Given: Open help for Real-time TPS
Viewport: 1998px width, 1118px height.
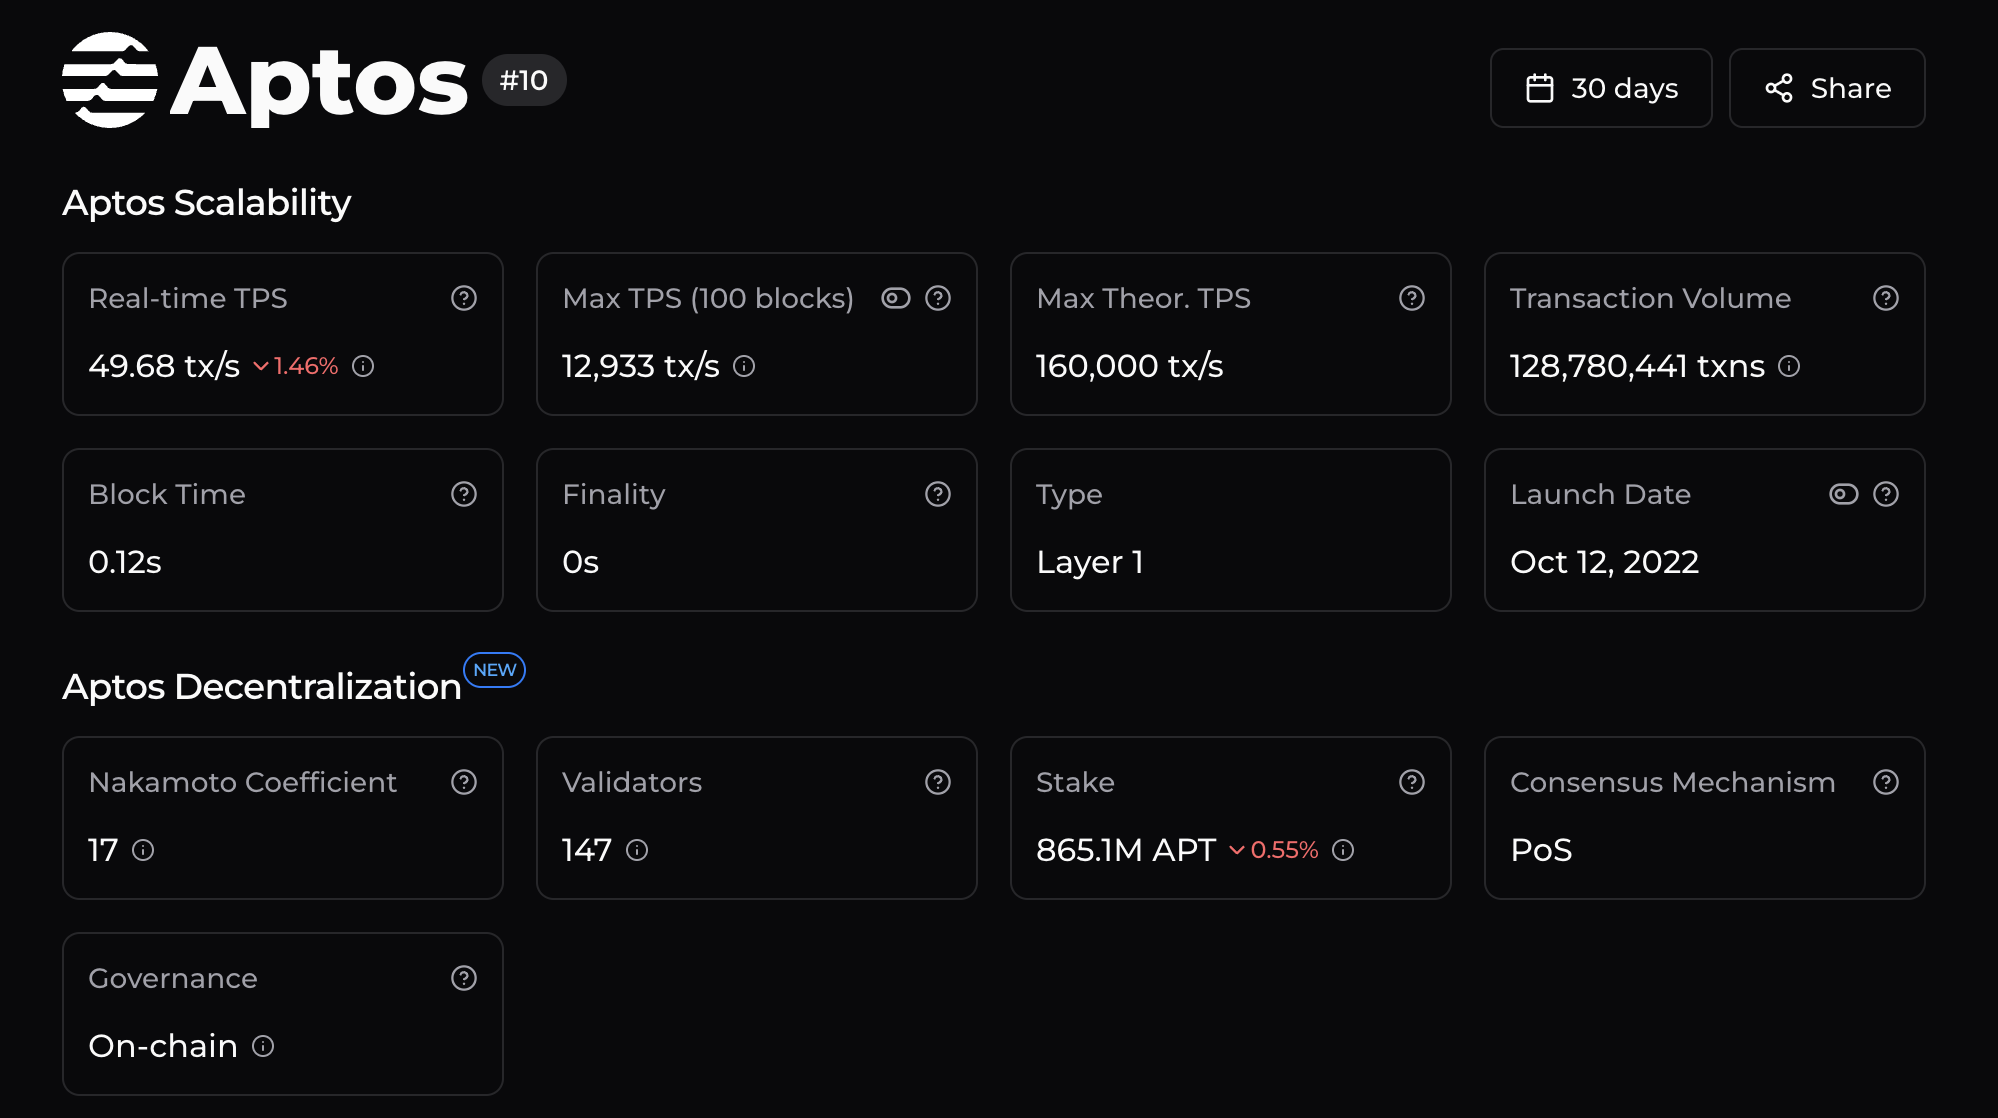Looking at the screenshot, I should pyautogui.click(x=464, y=298).
